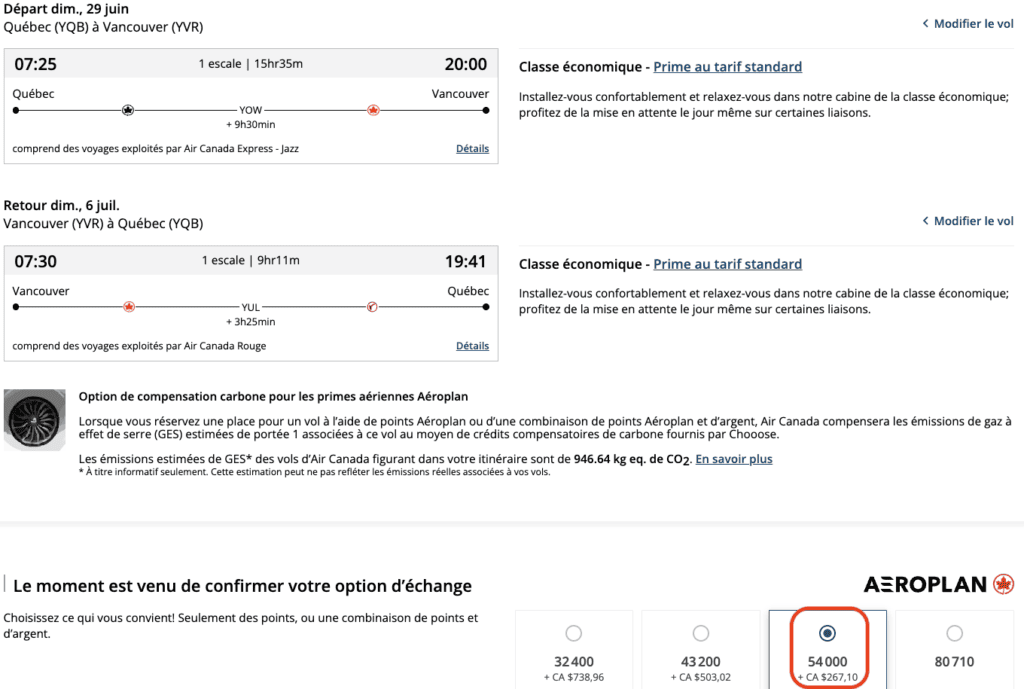
Task: Click the YUL layover label on return flight
Action: (x=250, y=307)
